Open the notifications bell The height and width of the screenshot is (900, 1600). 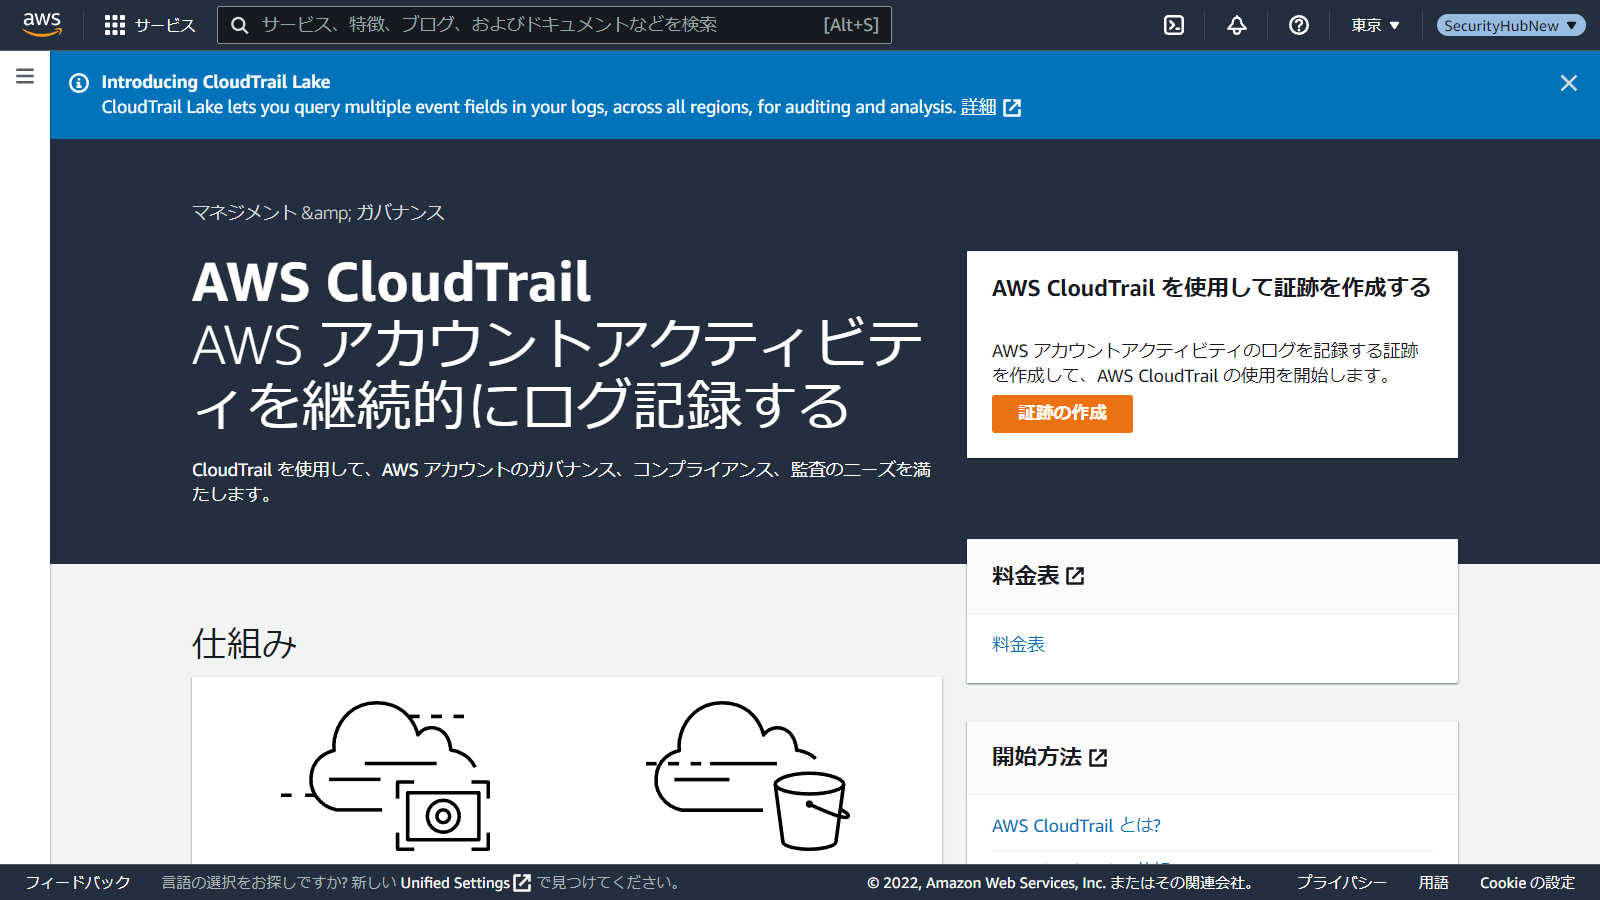click(x=1237, y=25)
